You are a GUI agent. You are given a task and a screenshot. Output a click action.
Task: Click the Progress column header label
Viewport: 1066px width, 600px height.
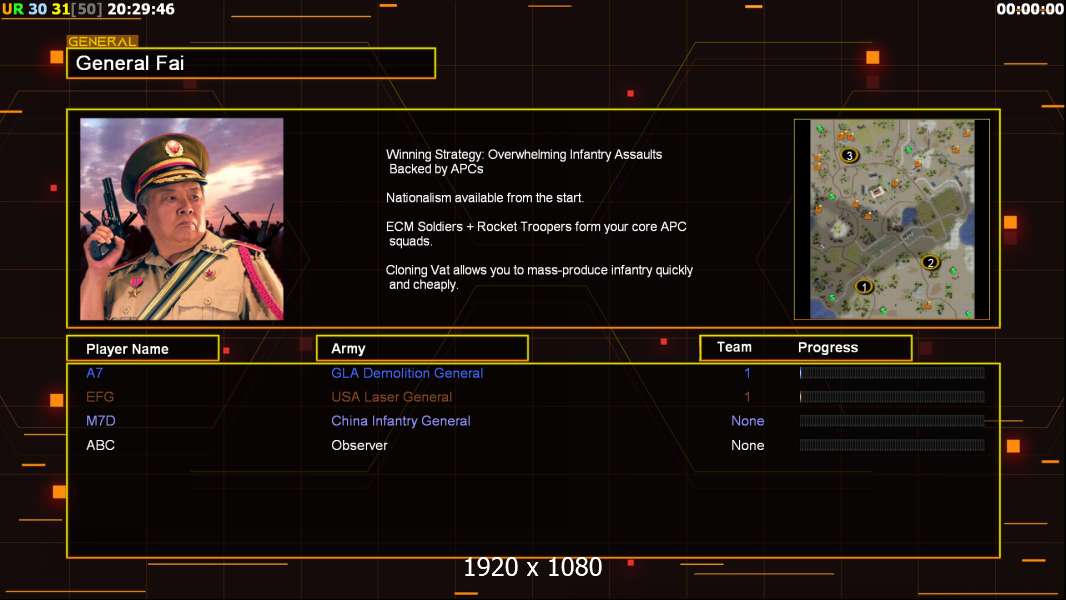pyautogui.click(x=827, y=347)
